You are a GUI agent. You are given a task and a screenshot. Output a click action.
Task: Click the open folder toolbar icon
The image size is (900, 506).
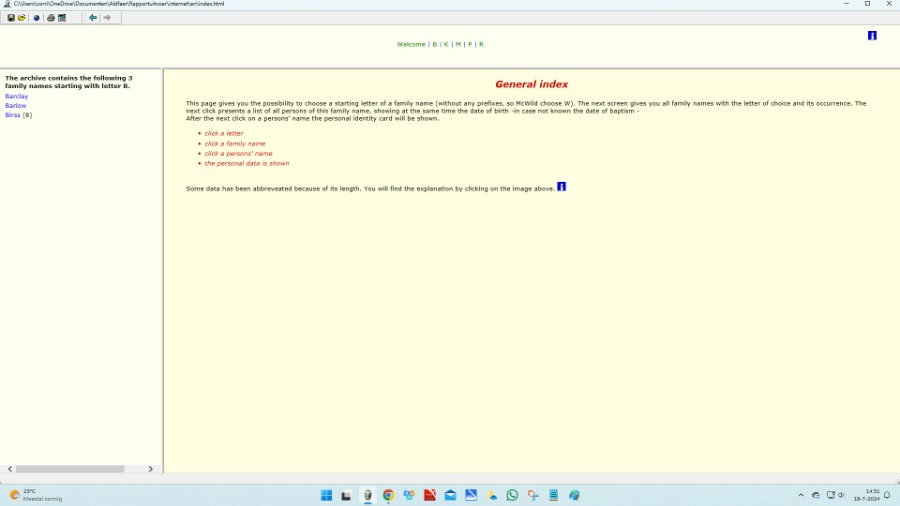pos(22,18)
